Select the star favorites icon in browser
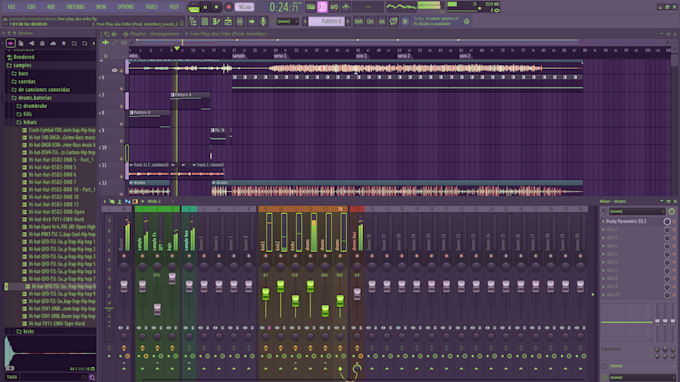680x382 pixels. [64, 43]
